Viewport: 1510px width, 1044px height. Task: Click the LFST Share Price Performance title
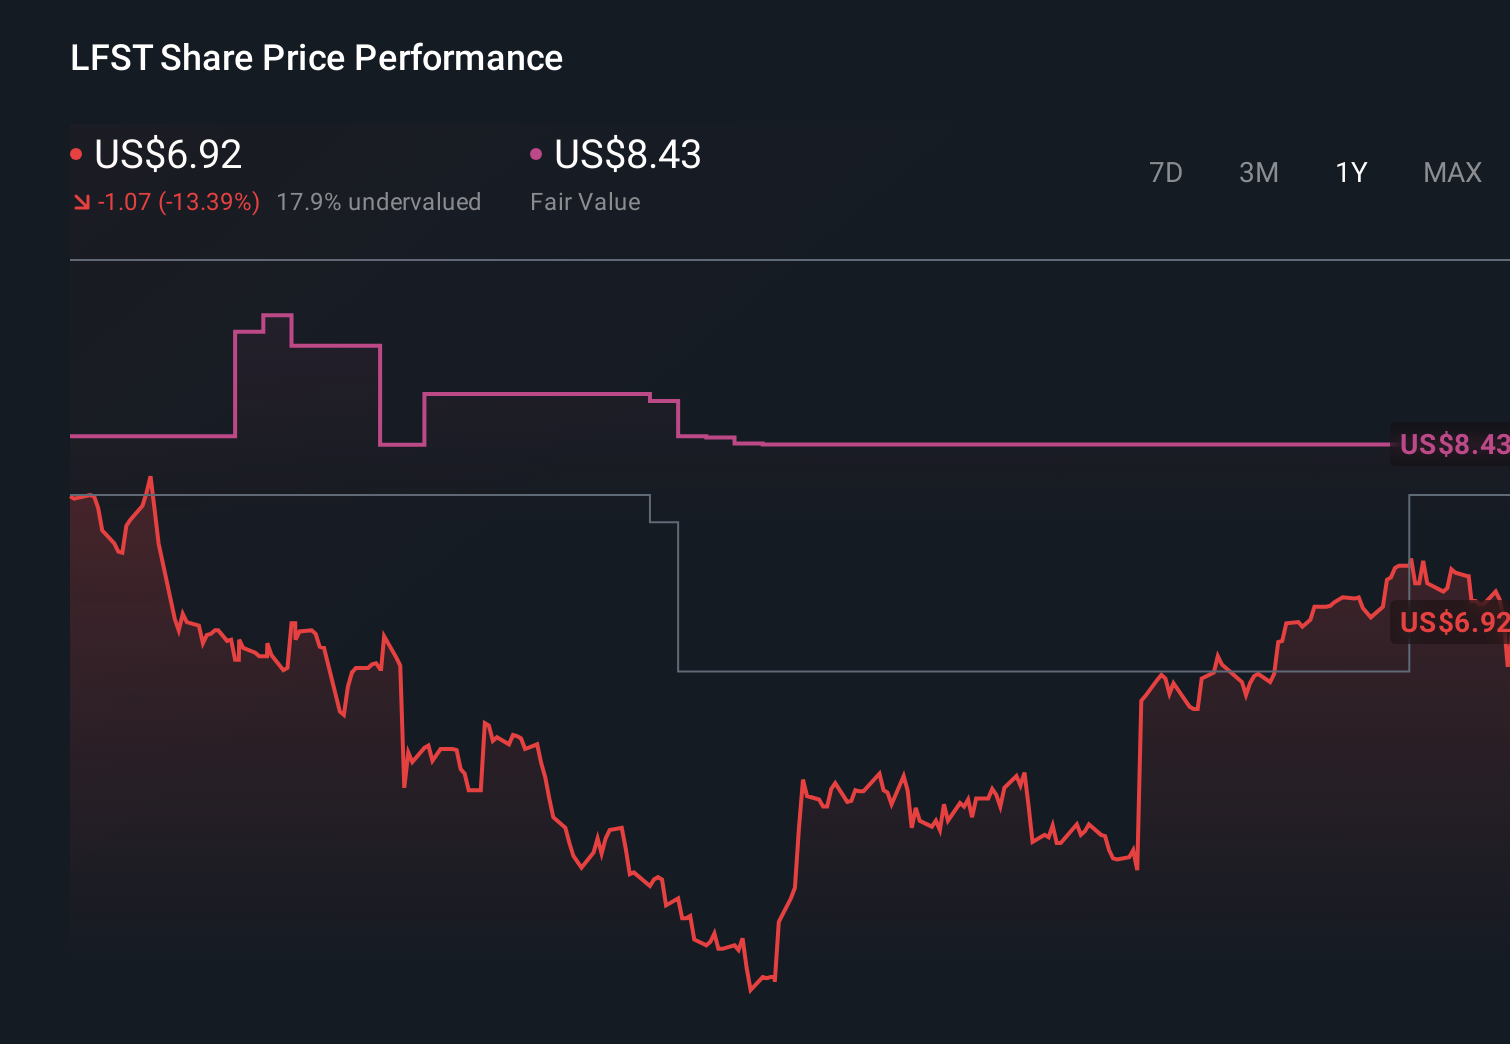[x=316, y=58]
